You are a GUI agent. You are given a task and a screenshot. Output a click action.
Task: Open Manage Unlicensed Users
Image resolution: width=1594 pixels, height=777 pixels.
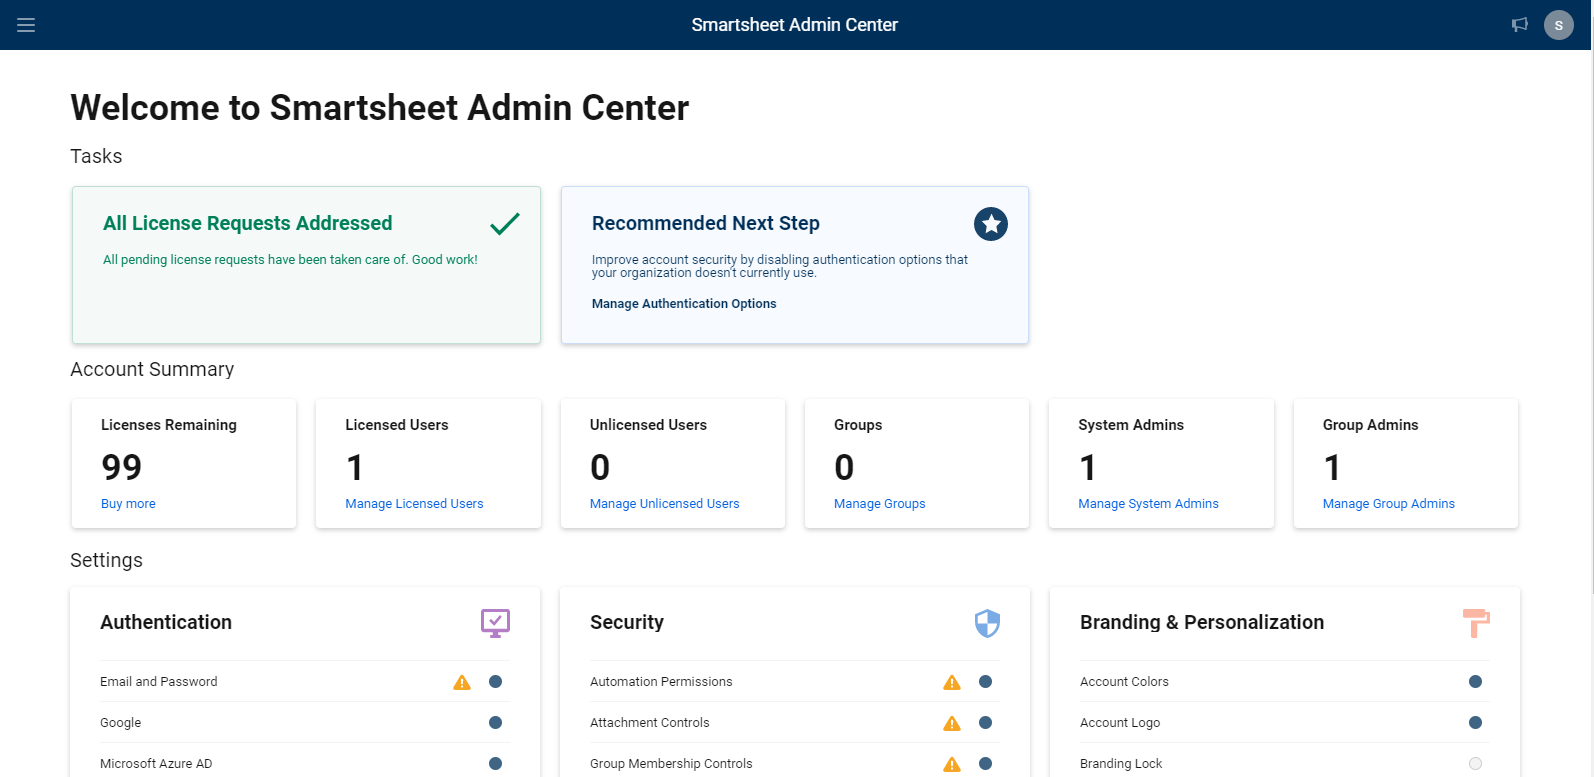[x=665, y=504]
